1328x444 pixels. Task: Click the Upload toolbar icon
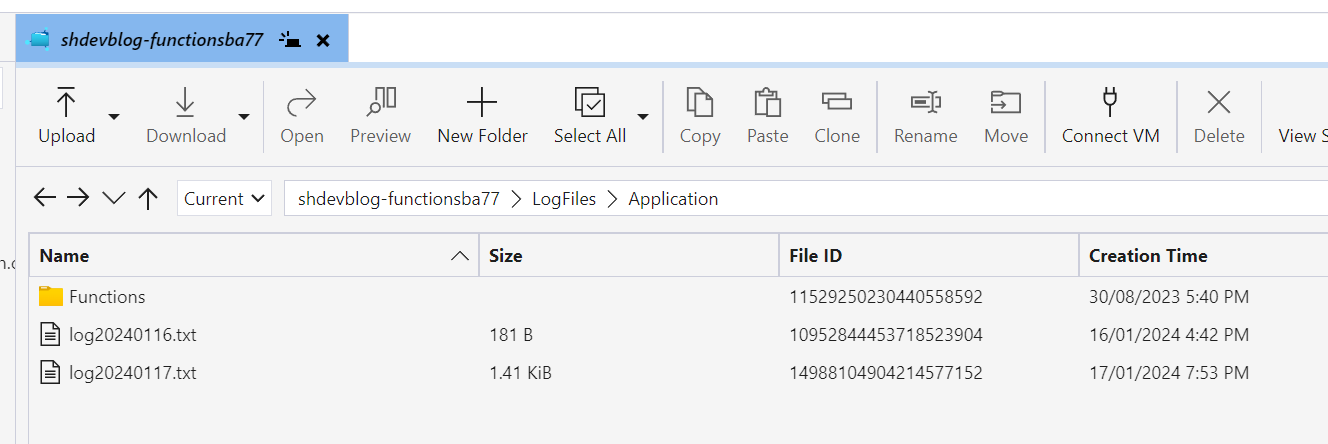click(x=66, y=102)
